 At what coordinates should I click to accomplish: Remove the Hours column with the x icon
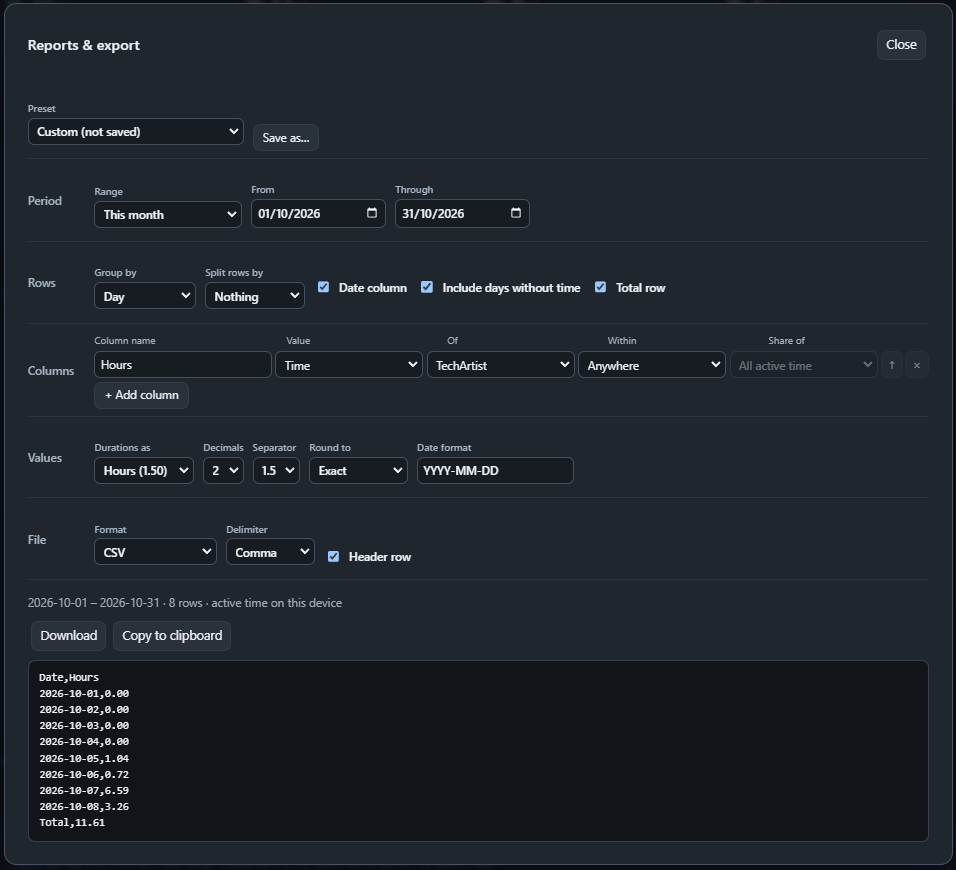917,365
